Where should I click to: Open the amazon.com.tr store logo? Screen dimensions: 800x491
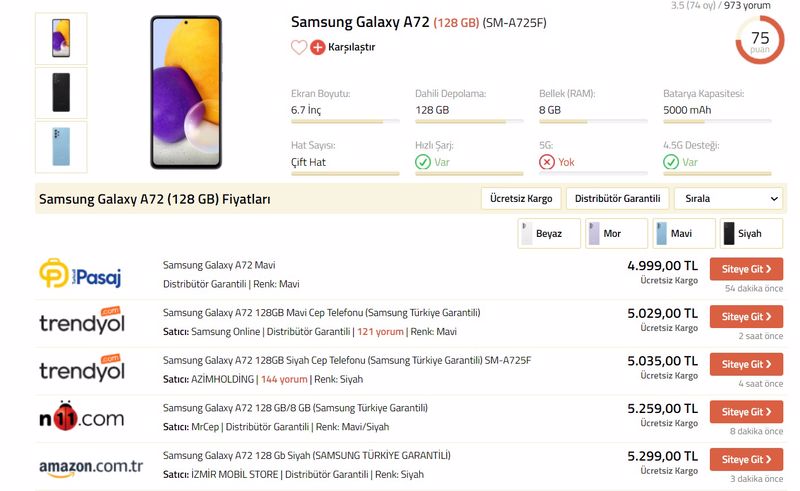pos(91,468)
